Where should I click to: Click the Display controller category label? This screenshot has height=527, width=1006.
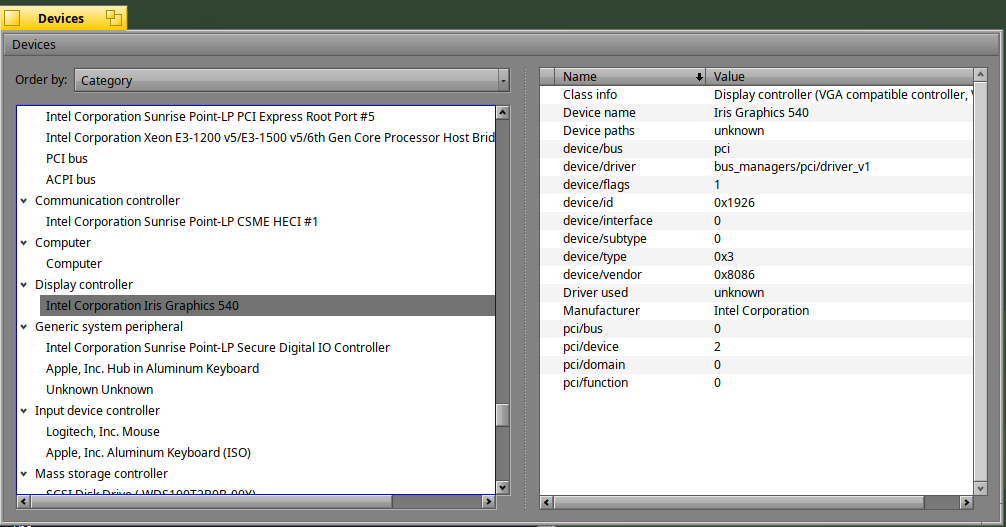coord(83,285)
